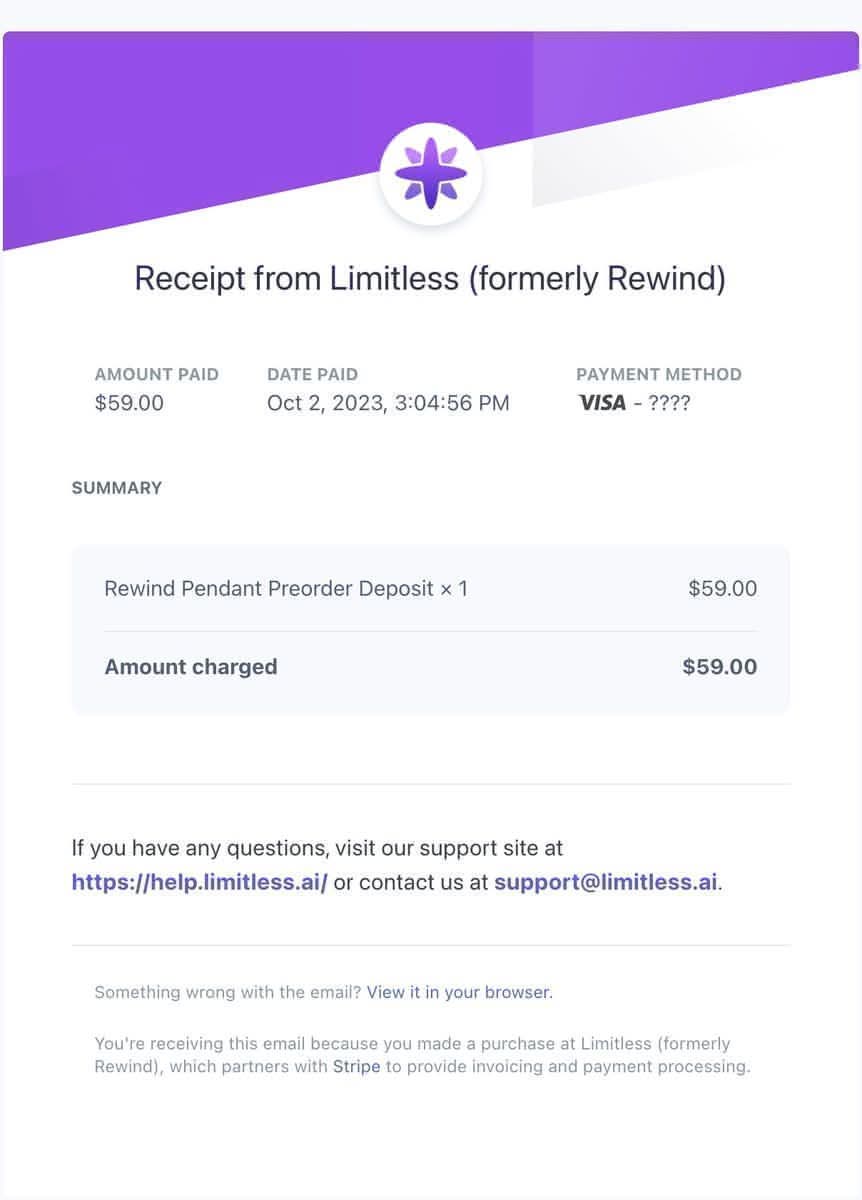Image resolution: width=862 pixels, height=1200 pixels.
Task: Click the AMOUNT PAID label
Action: coord(156,374)
